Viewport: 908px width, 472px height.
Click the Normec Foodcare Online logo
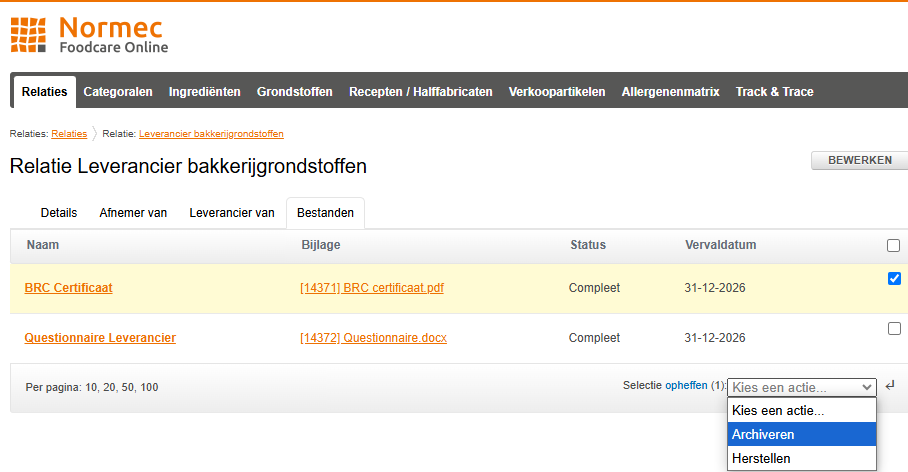[89, 34]
